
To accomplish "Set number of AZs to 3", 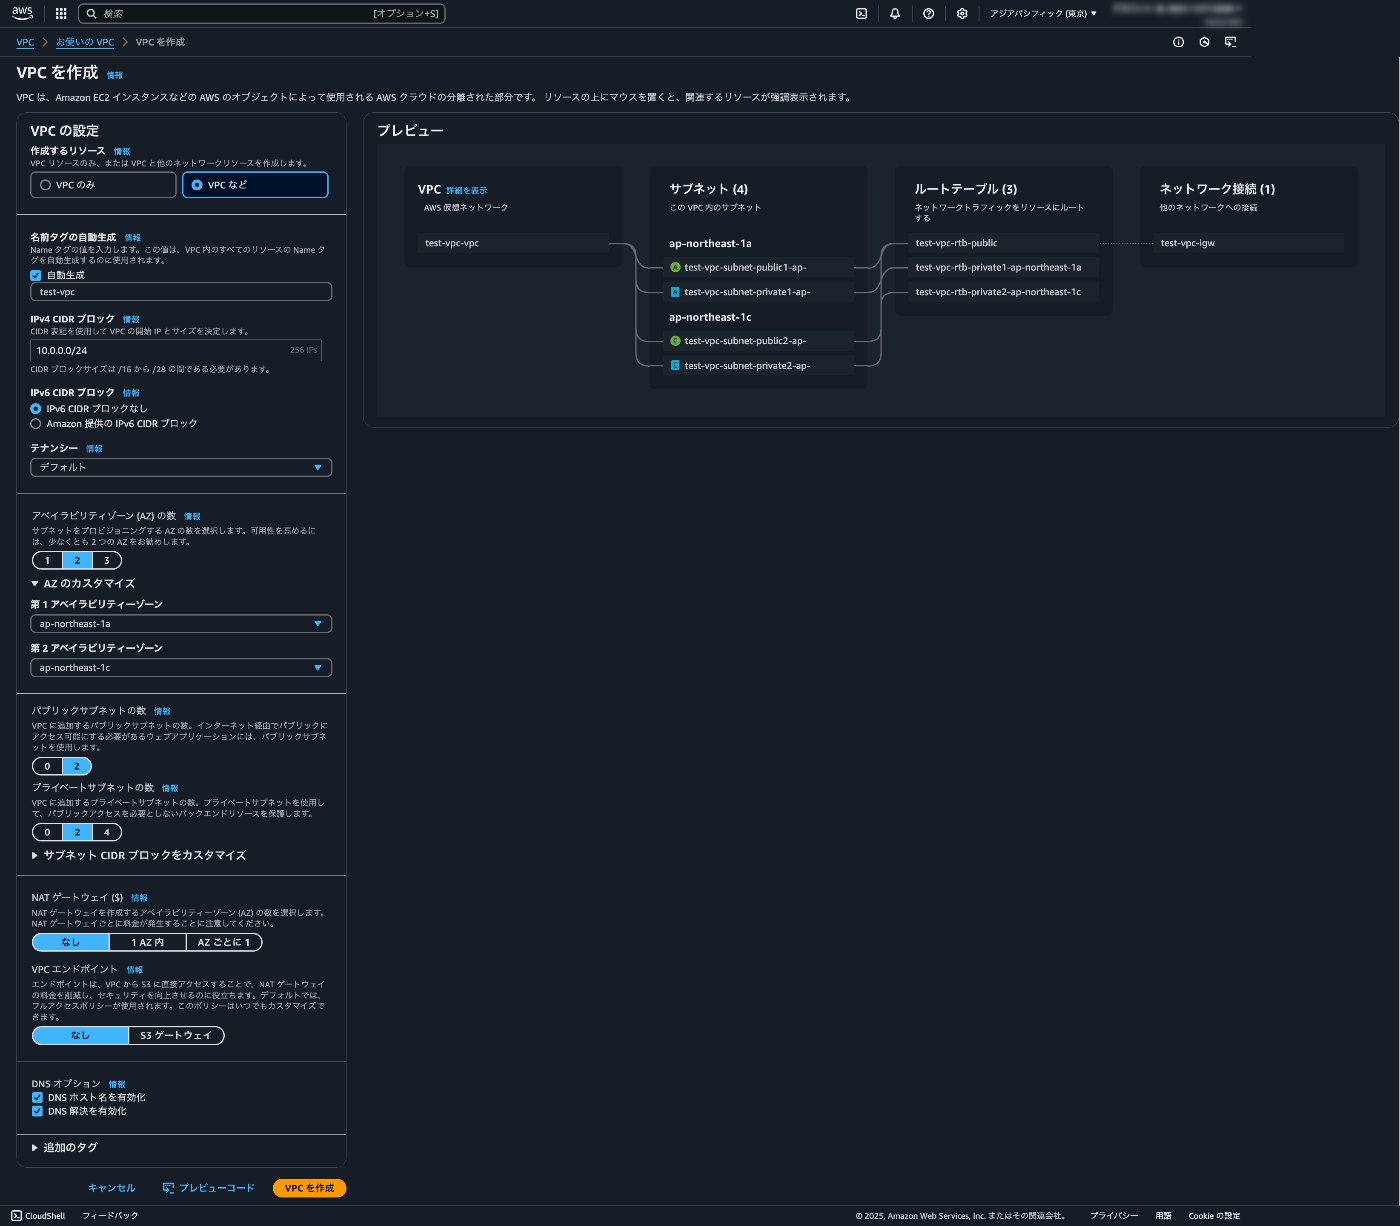I will point(107,561).
